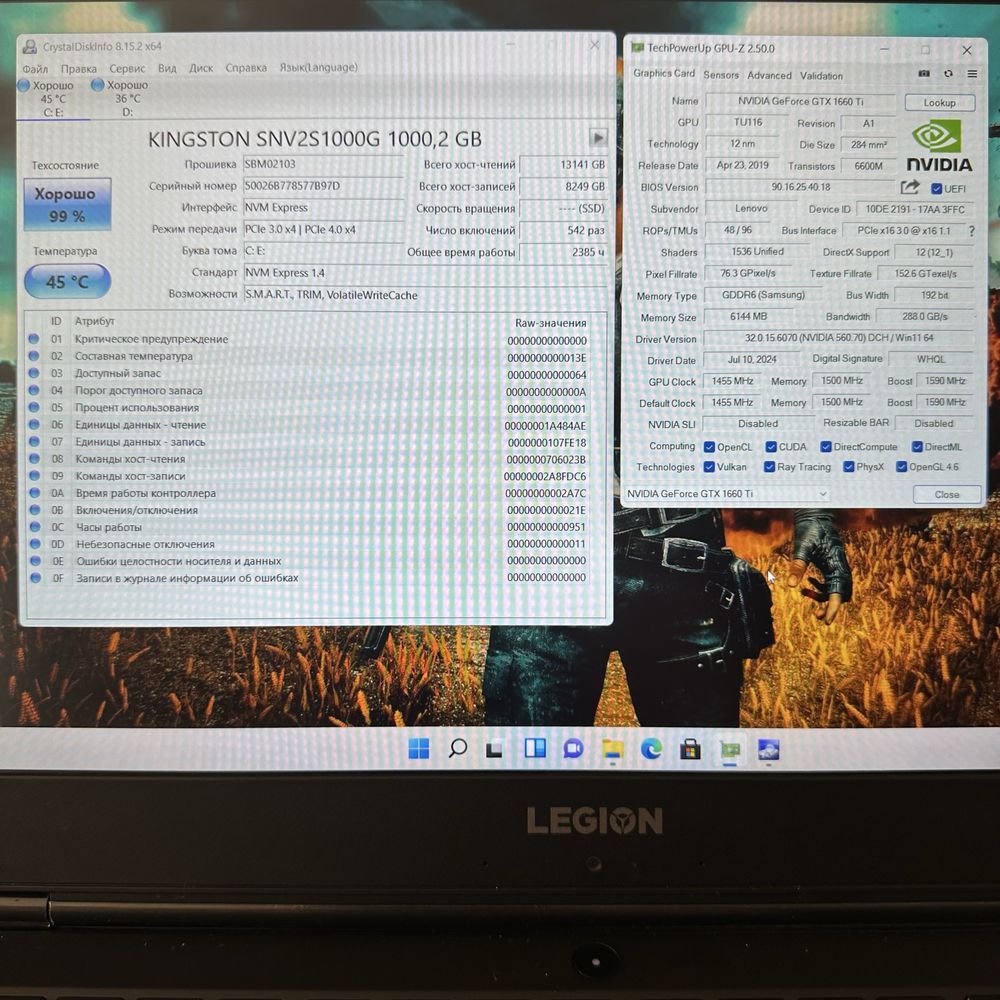
Task: Switch to the Validation tab
Action: pyautogui.click(x=821, y=76)
